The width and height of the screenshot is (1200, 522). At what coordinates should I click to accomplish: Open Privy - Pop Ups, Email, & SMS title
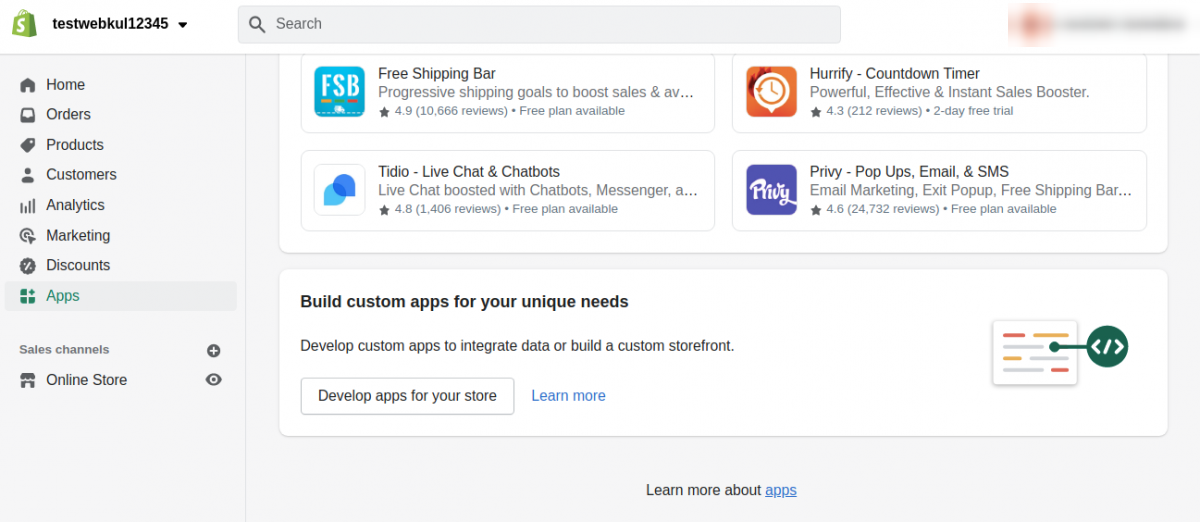[x=909, y=172]
